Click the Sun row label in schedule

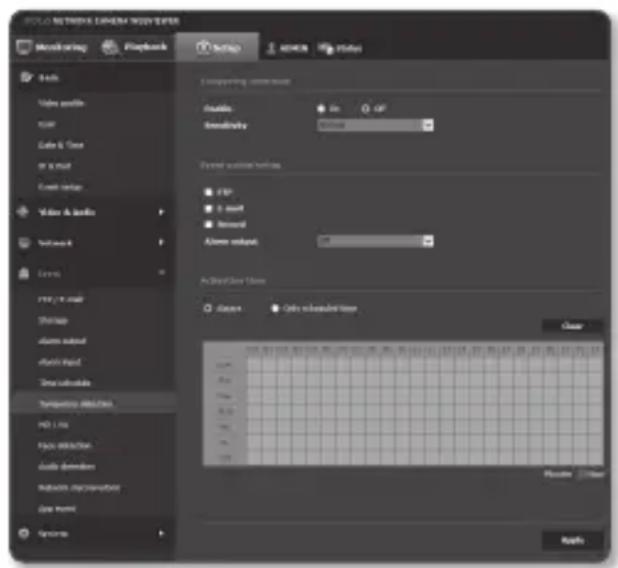pos(225,365)
